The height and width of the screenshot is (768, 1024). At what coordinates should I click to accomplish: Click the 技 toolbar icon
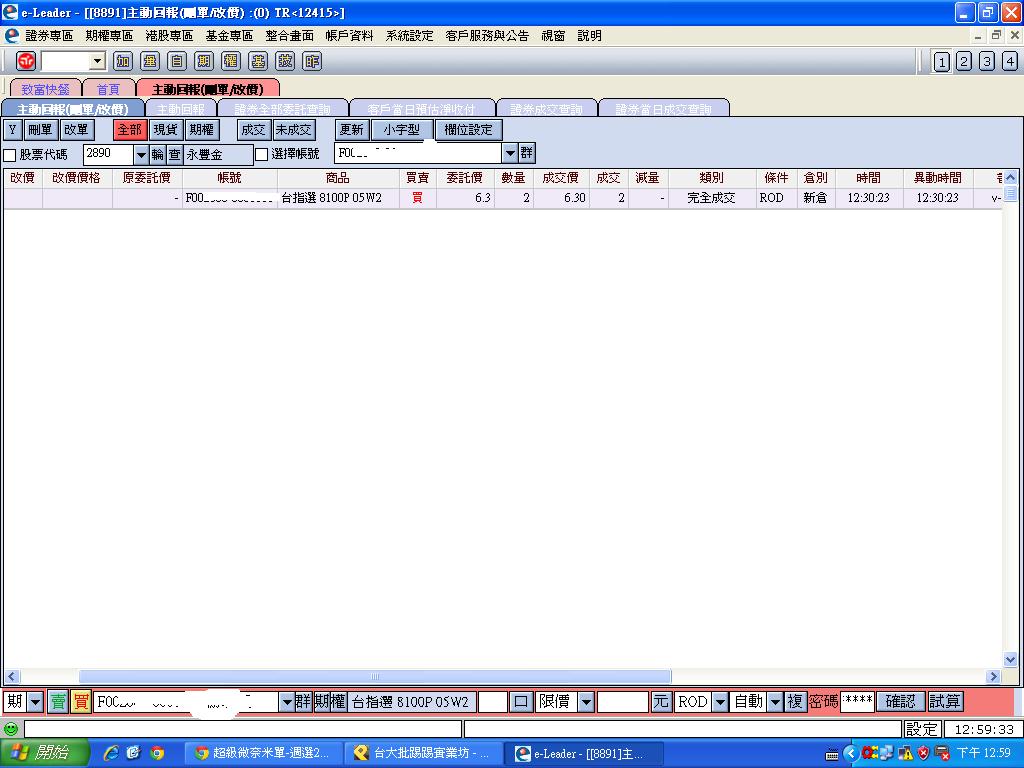tap(285, 61)
